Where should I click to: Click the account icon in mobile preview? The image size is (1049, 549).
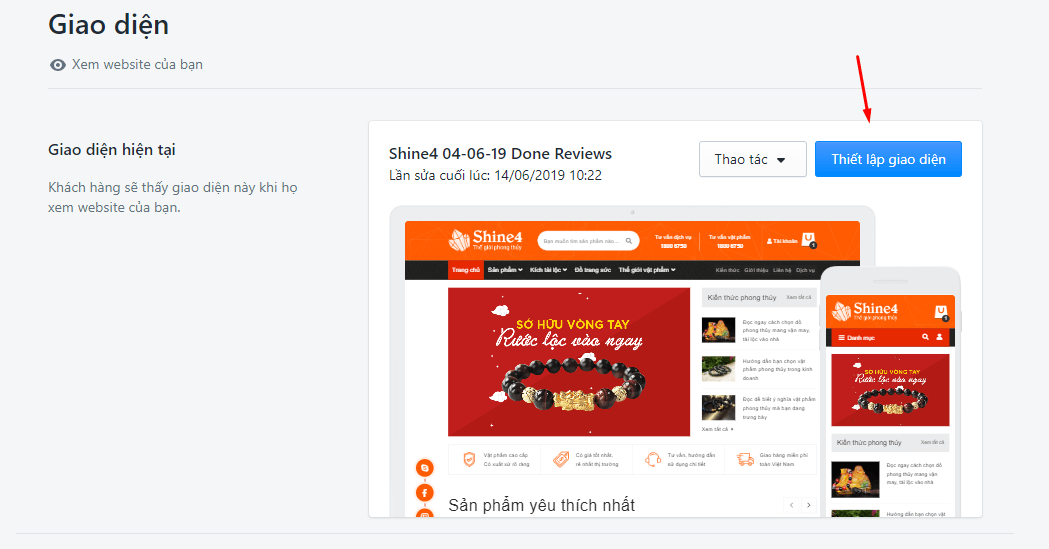tap(939, 338)
